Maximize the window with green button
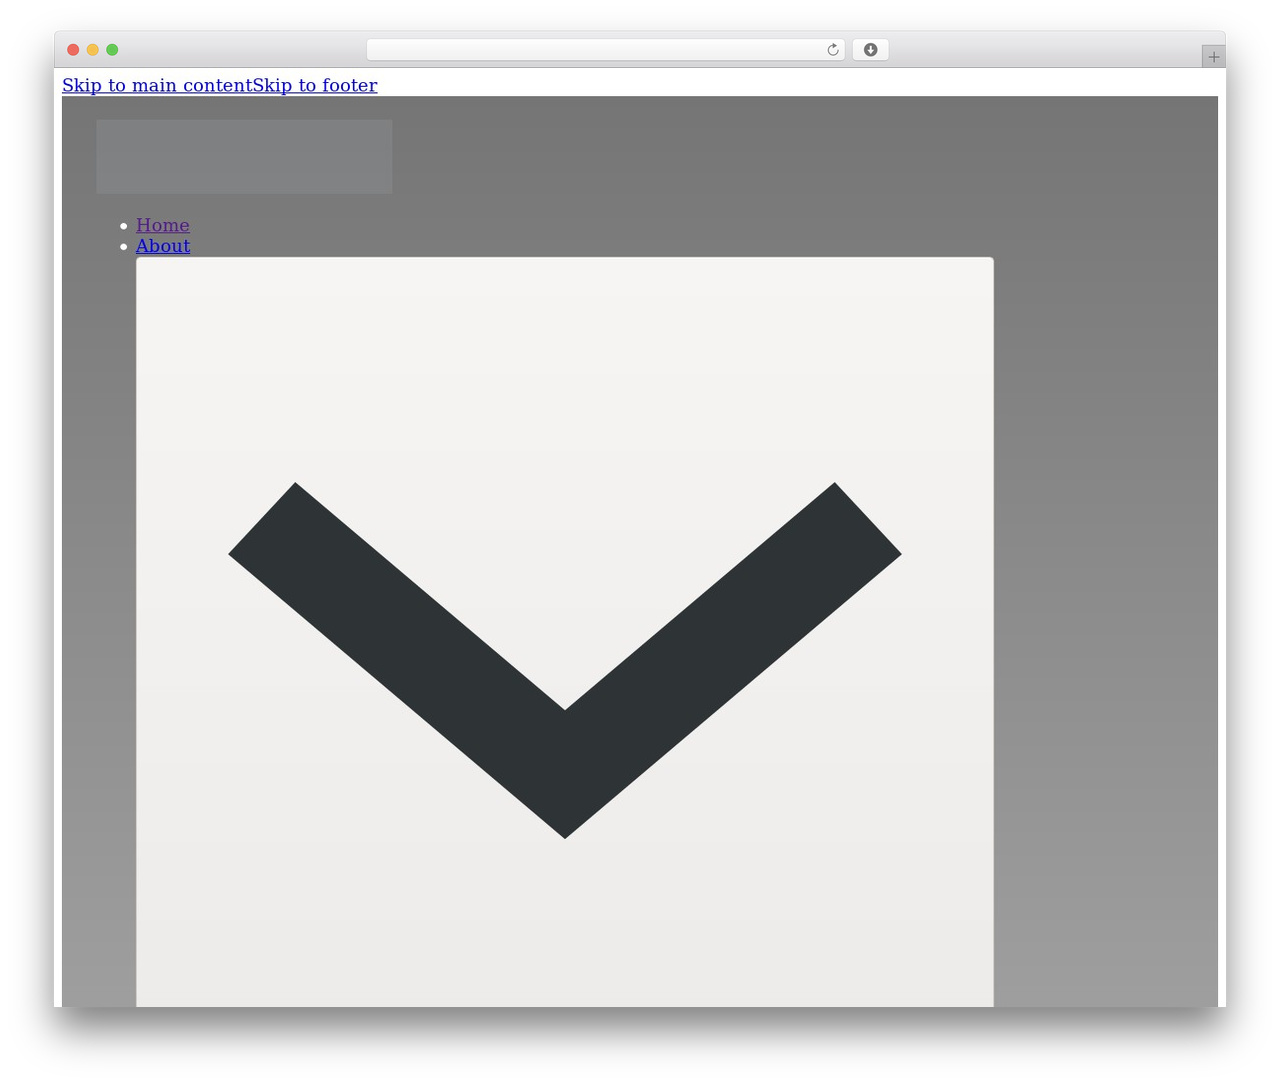This screenshot has height=1084, width=1280. click(112, 50)
